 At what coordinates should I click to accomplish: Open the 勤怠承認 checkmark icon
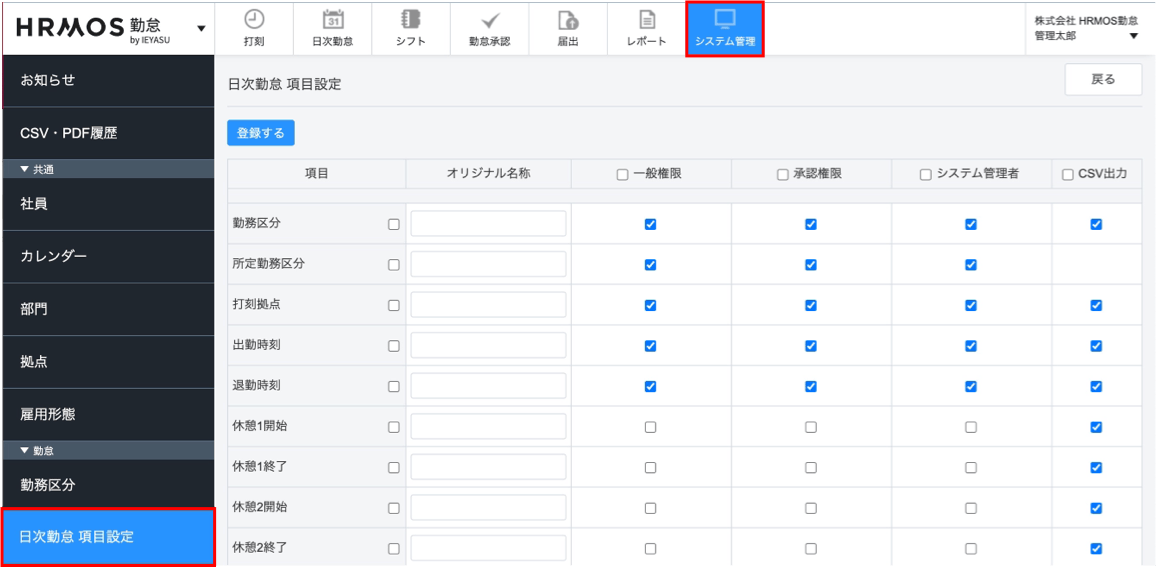(x=489, y=20)
